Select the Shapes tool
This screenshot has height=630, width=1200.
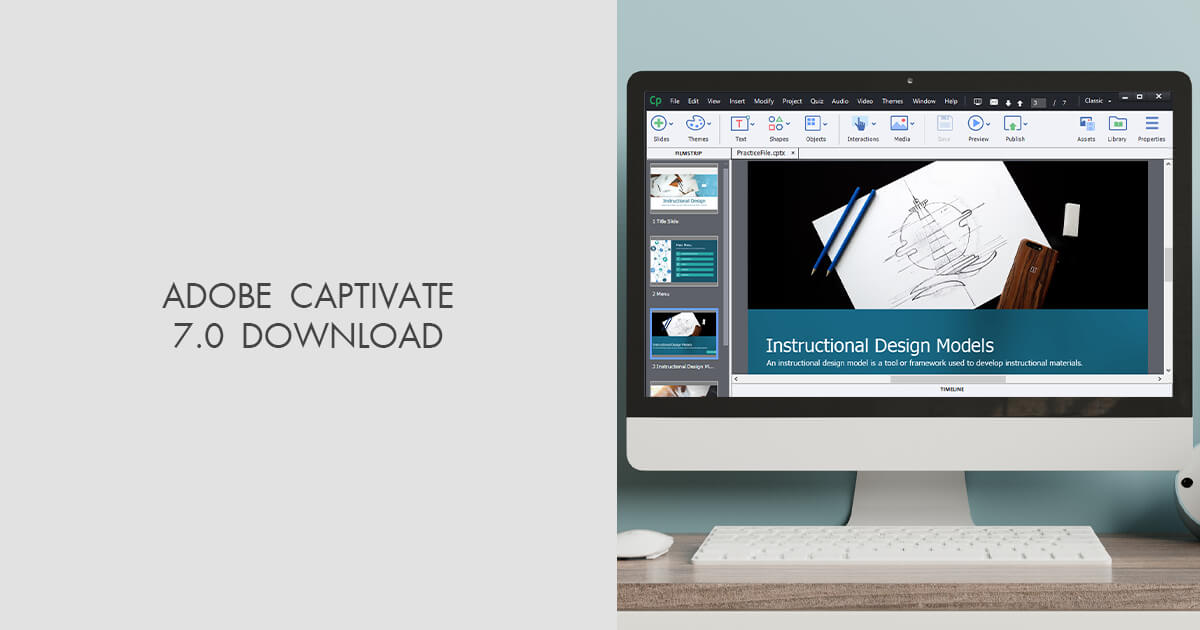click(775, 122)
